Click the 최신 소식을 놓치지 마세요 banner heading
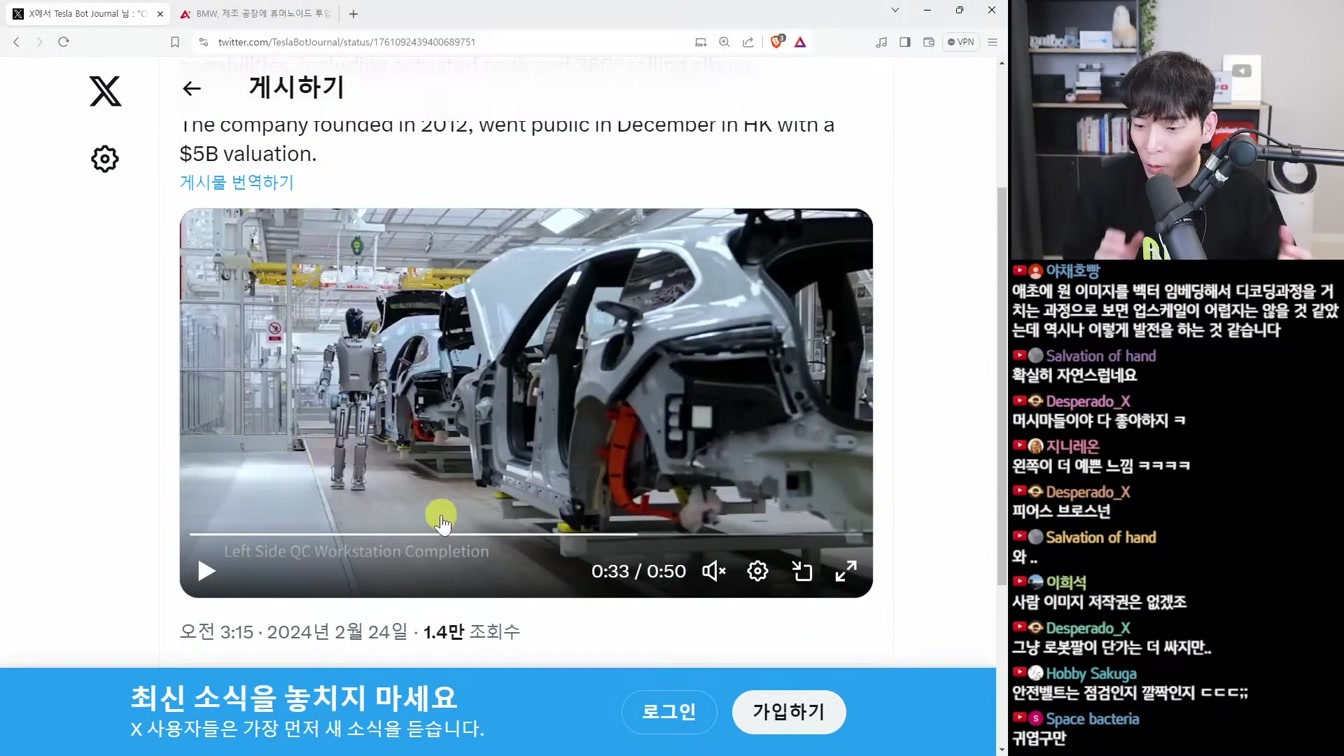 [294, 697]
